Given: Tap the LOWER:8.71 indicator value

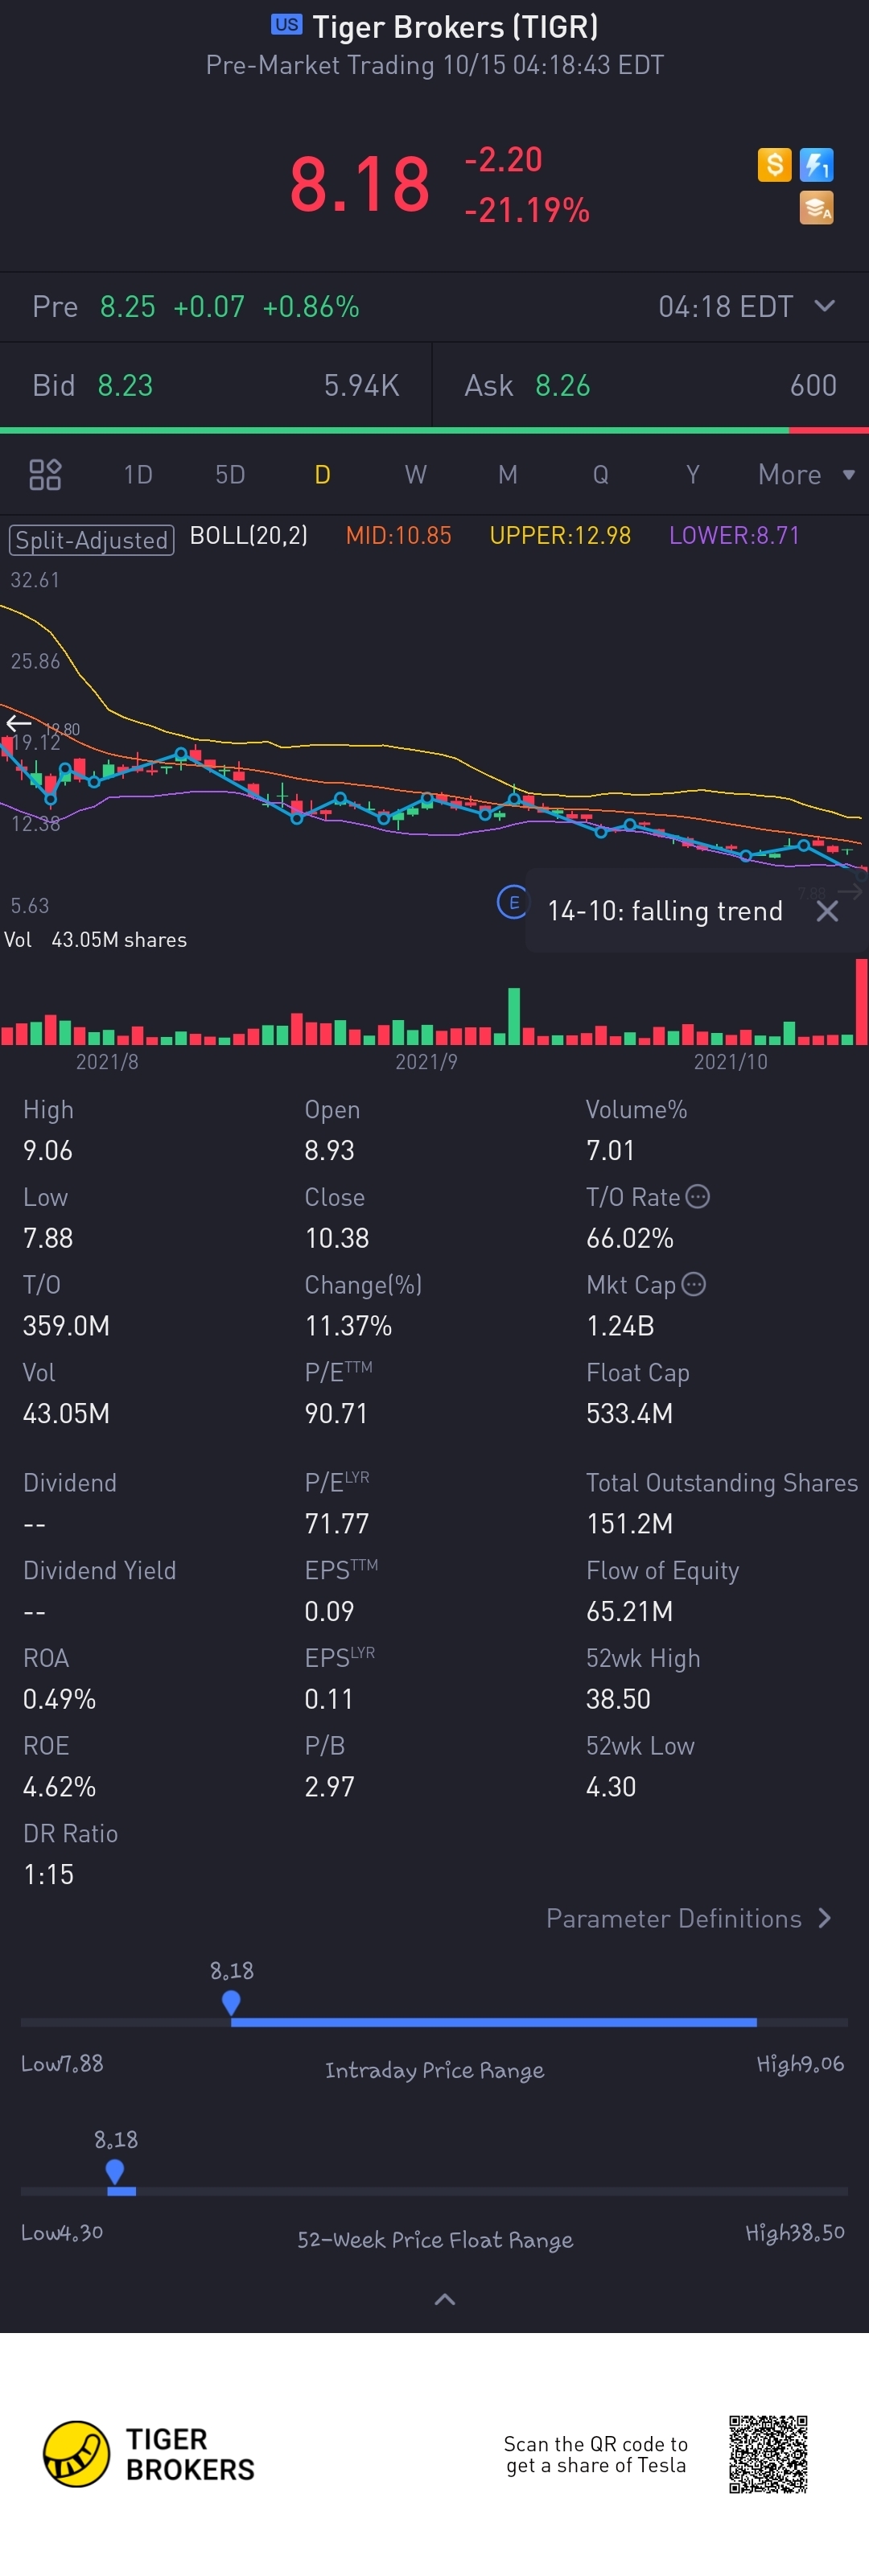Looking at the screenshot, I should pos(734,536).
